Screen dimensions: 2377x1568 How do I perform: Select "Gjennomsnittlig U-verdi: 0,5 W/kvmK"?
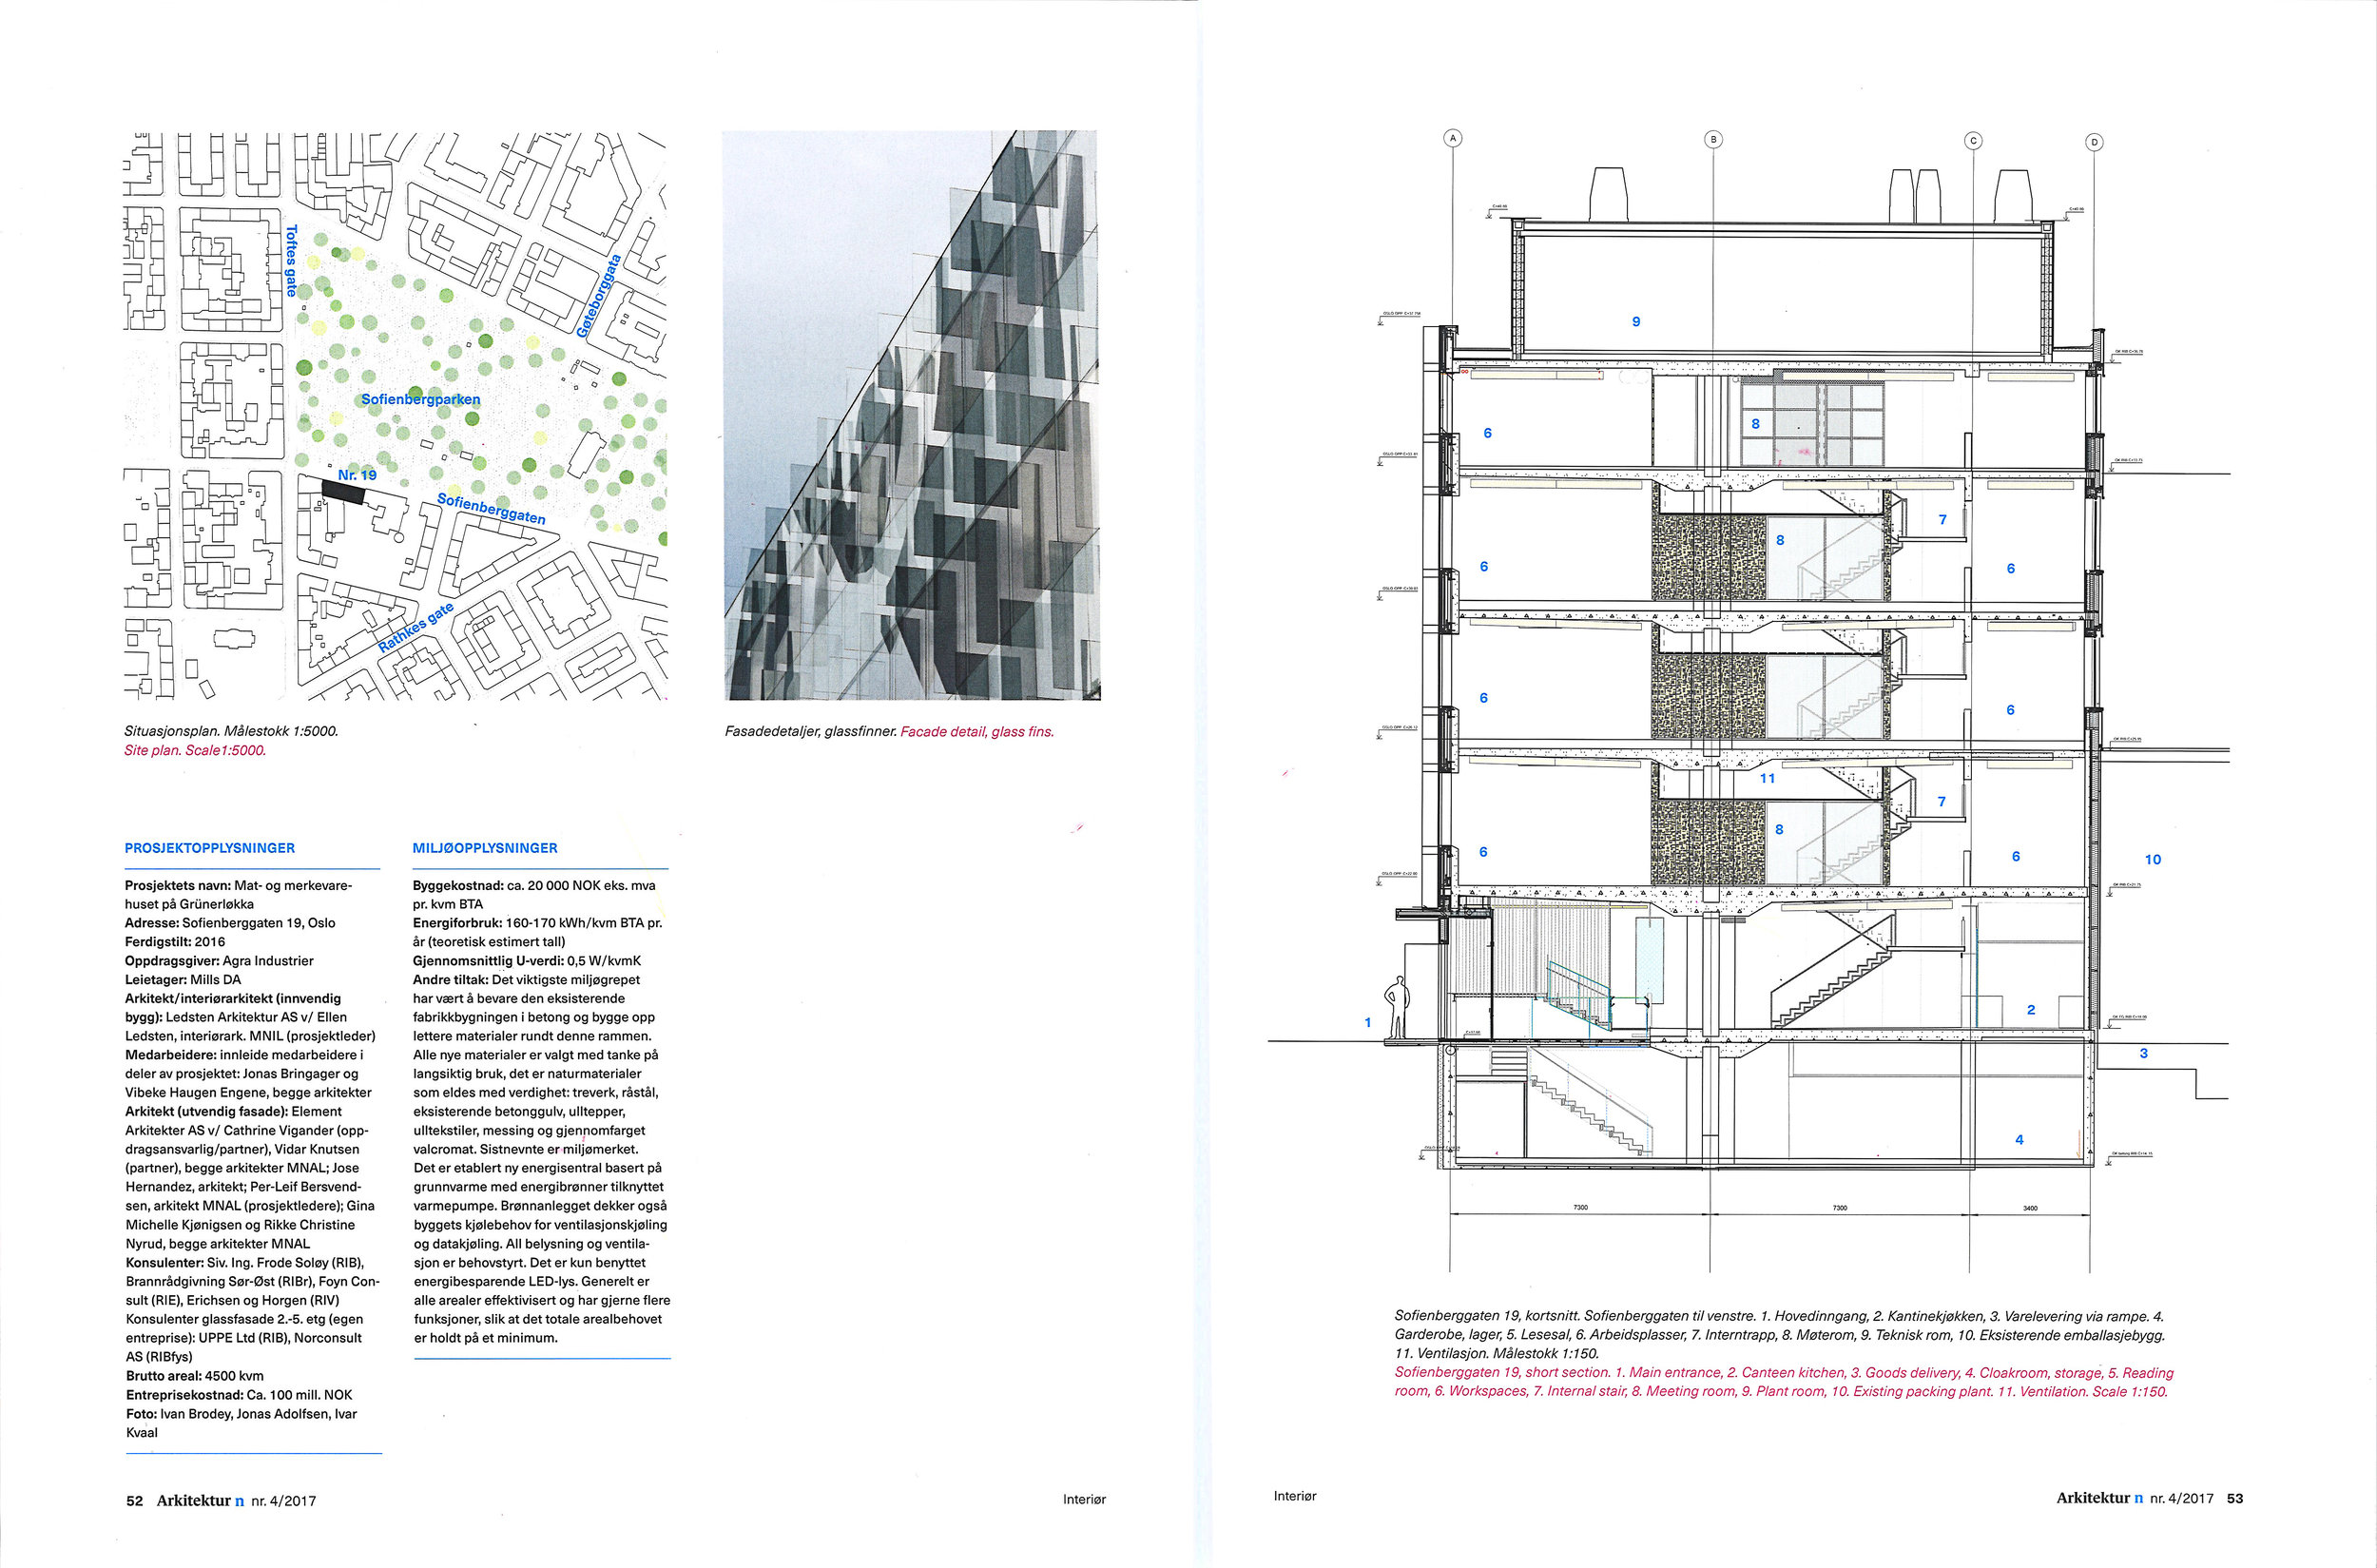[527, 961]
